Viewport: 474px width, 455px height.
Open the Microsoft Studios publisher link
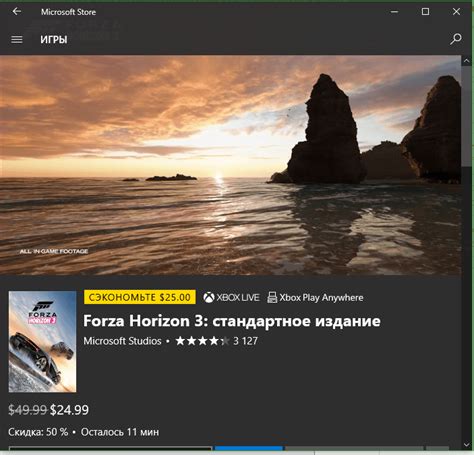122,341
